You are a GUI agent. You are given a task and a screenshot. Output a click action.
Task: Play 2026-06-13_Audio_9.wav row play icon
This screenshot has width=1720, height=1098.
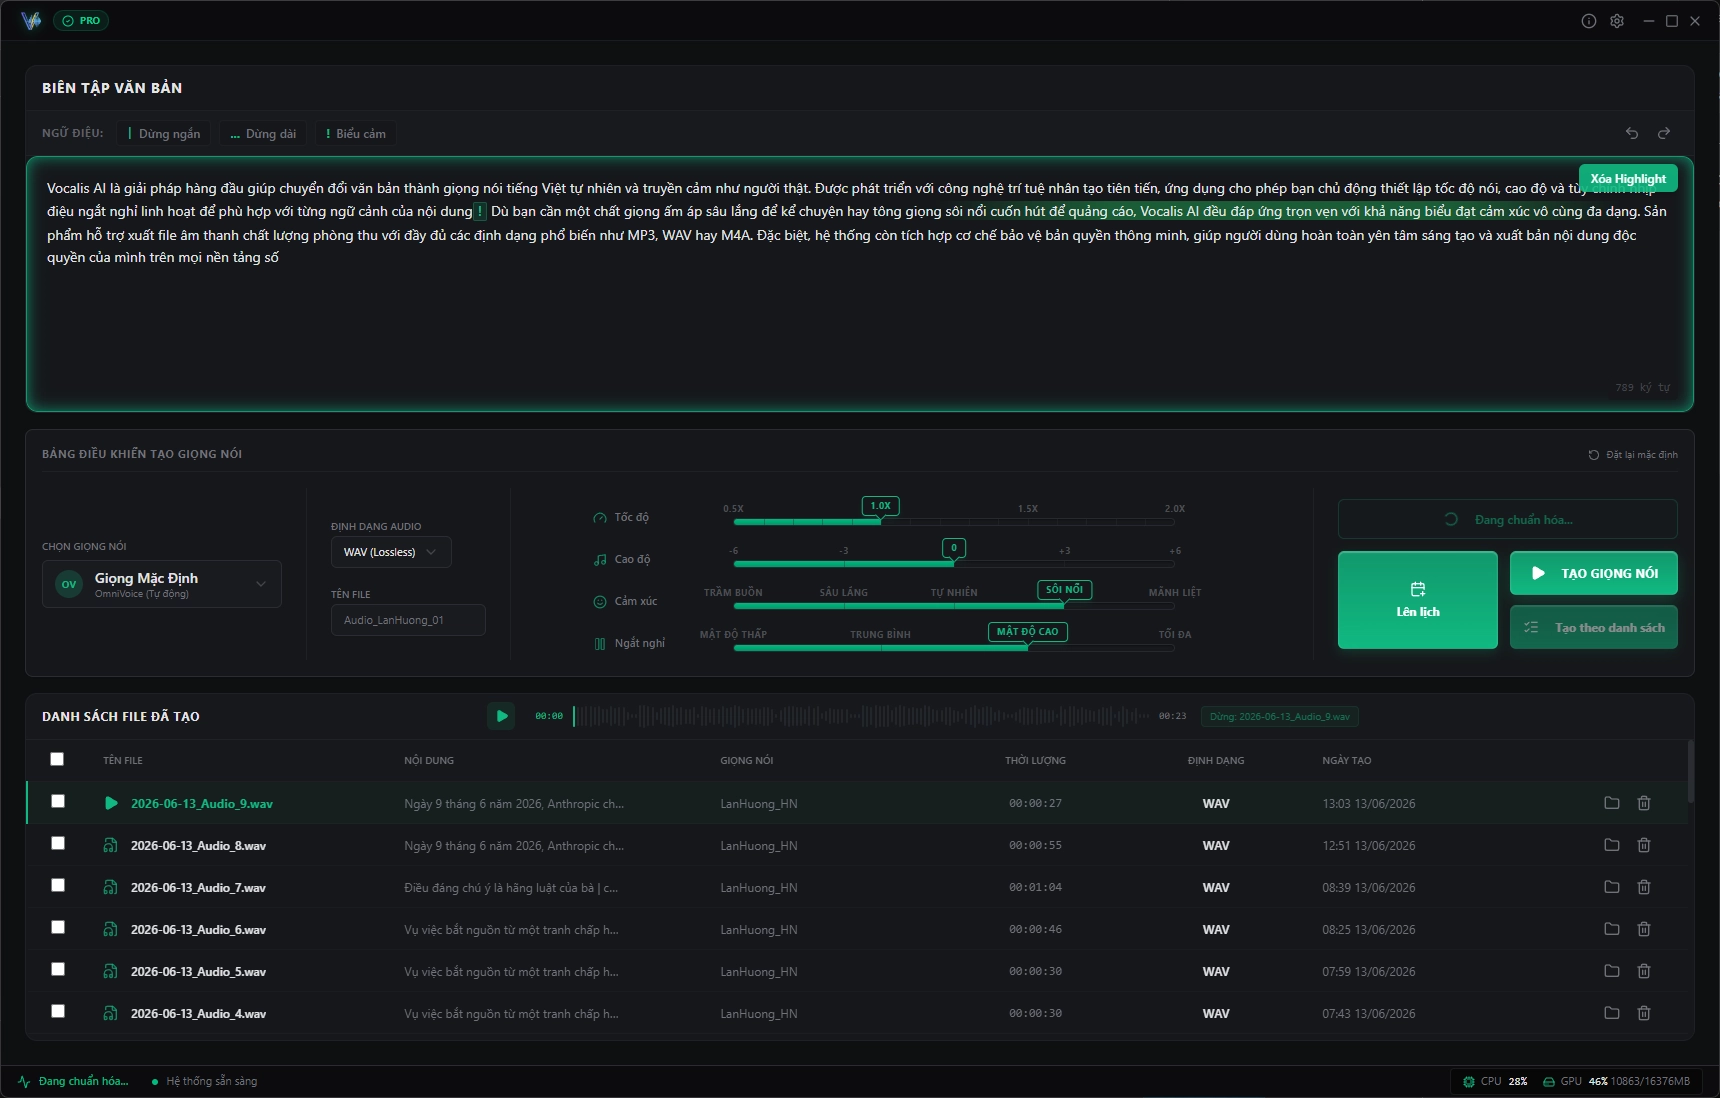[111, 803]
